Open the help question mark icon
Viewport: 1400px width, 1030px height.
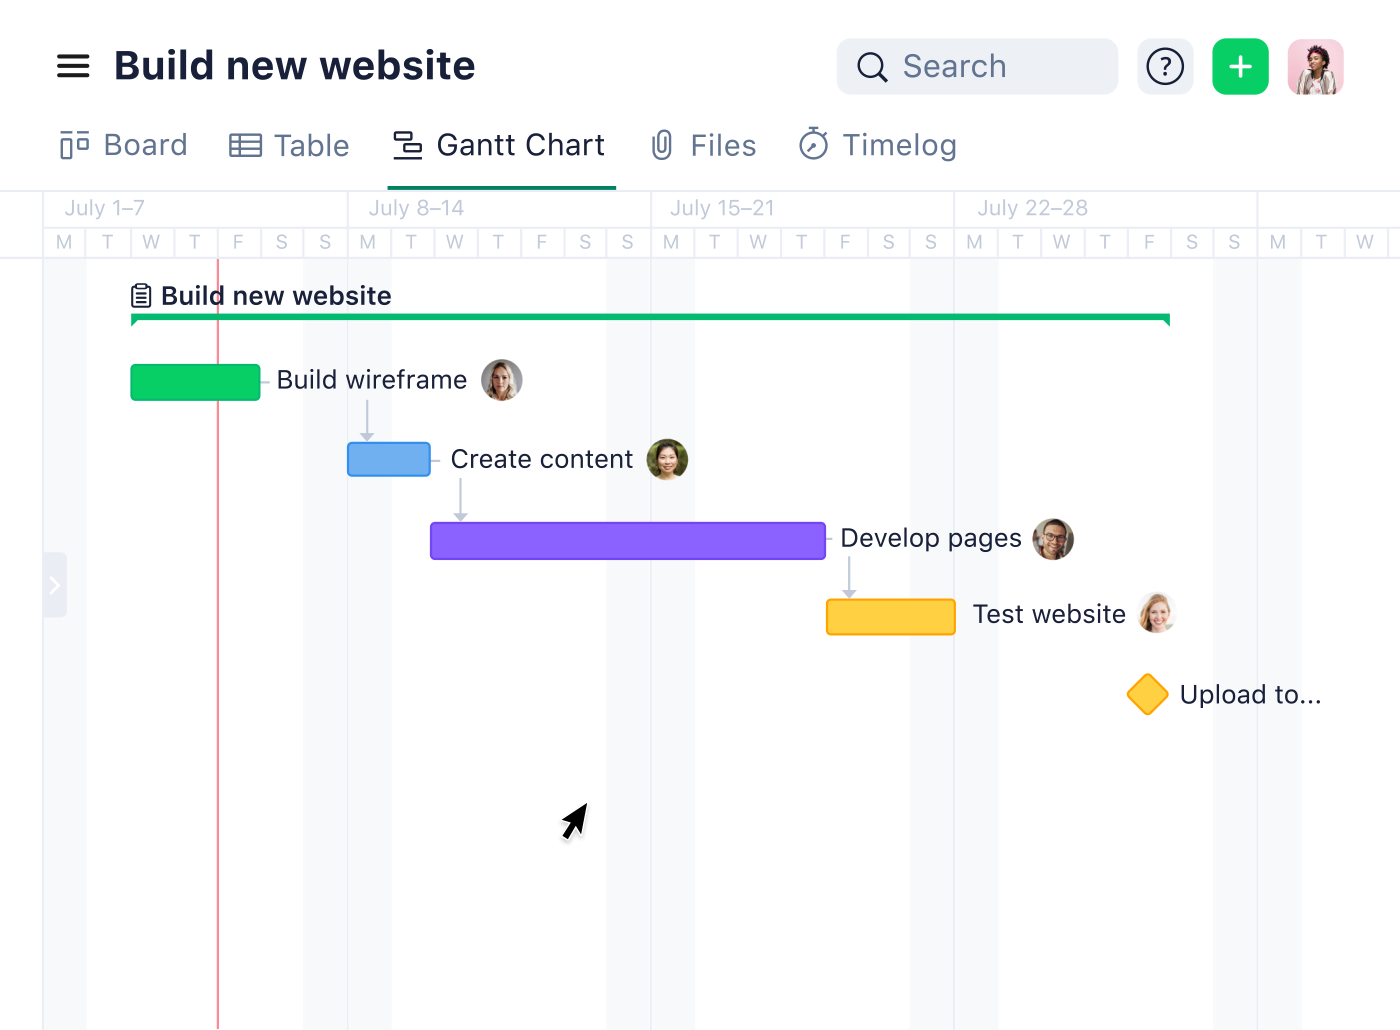[x=1164, y=66]
